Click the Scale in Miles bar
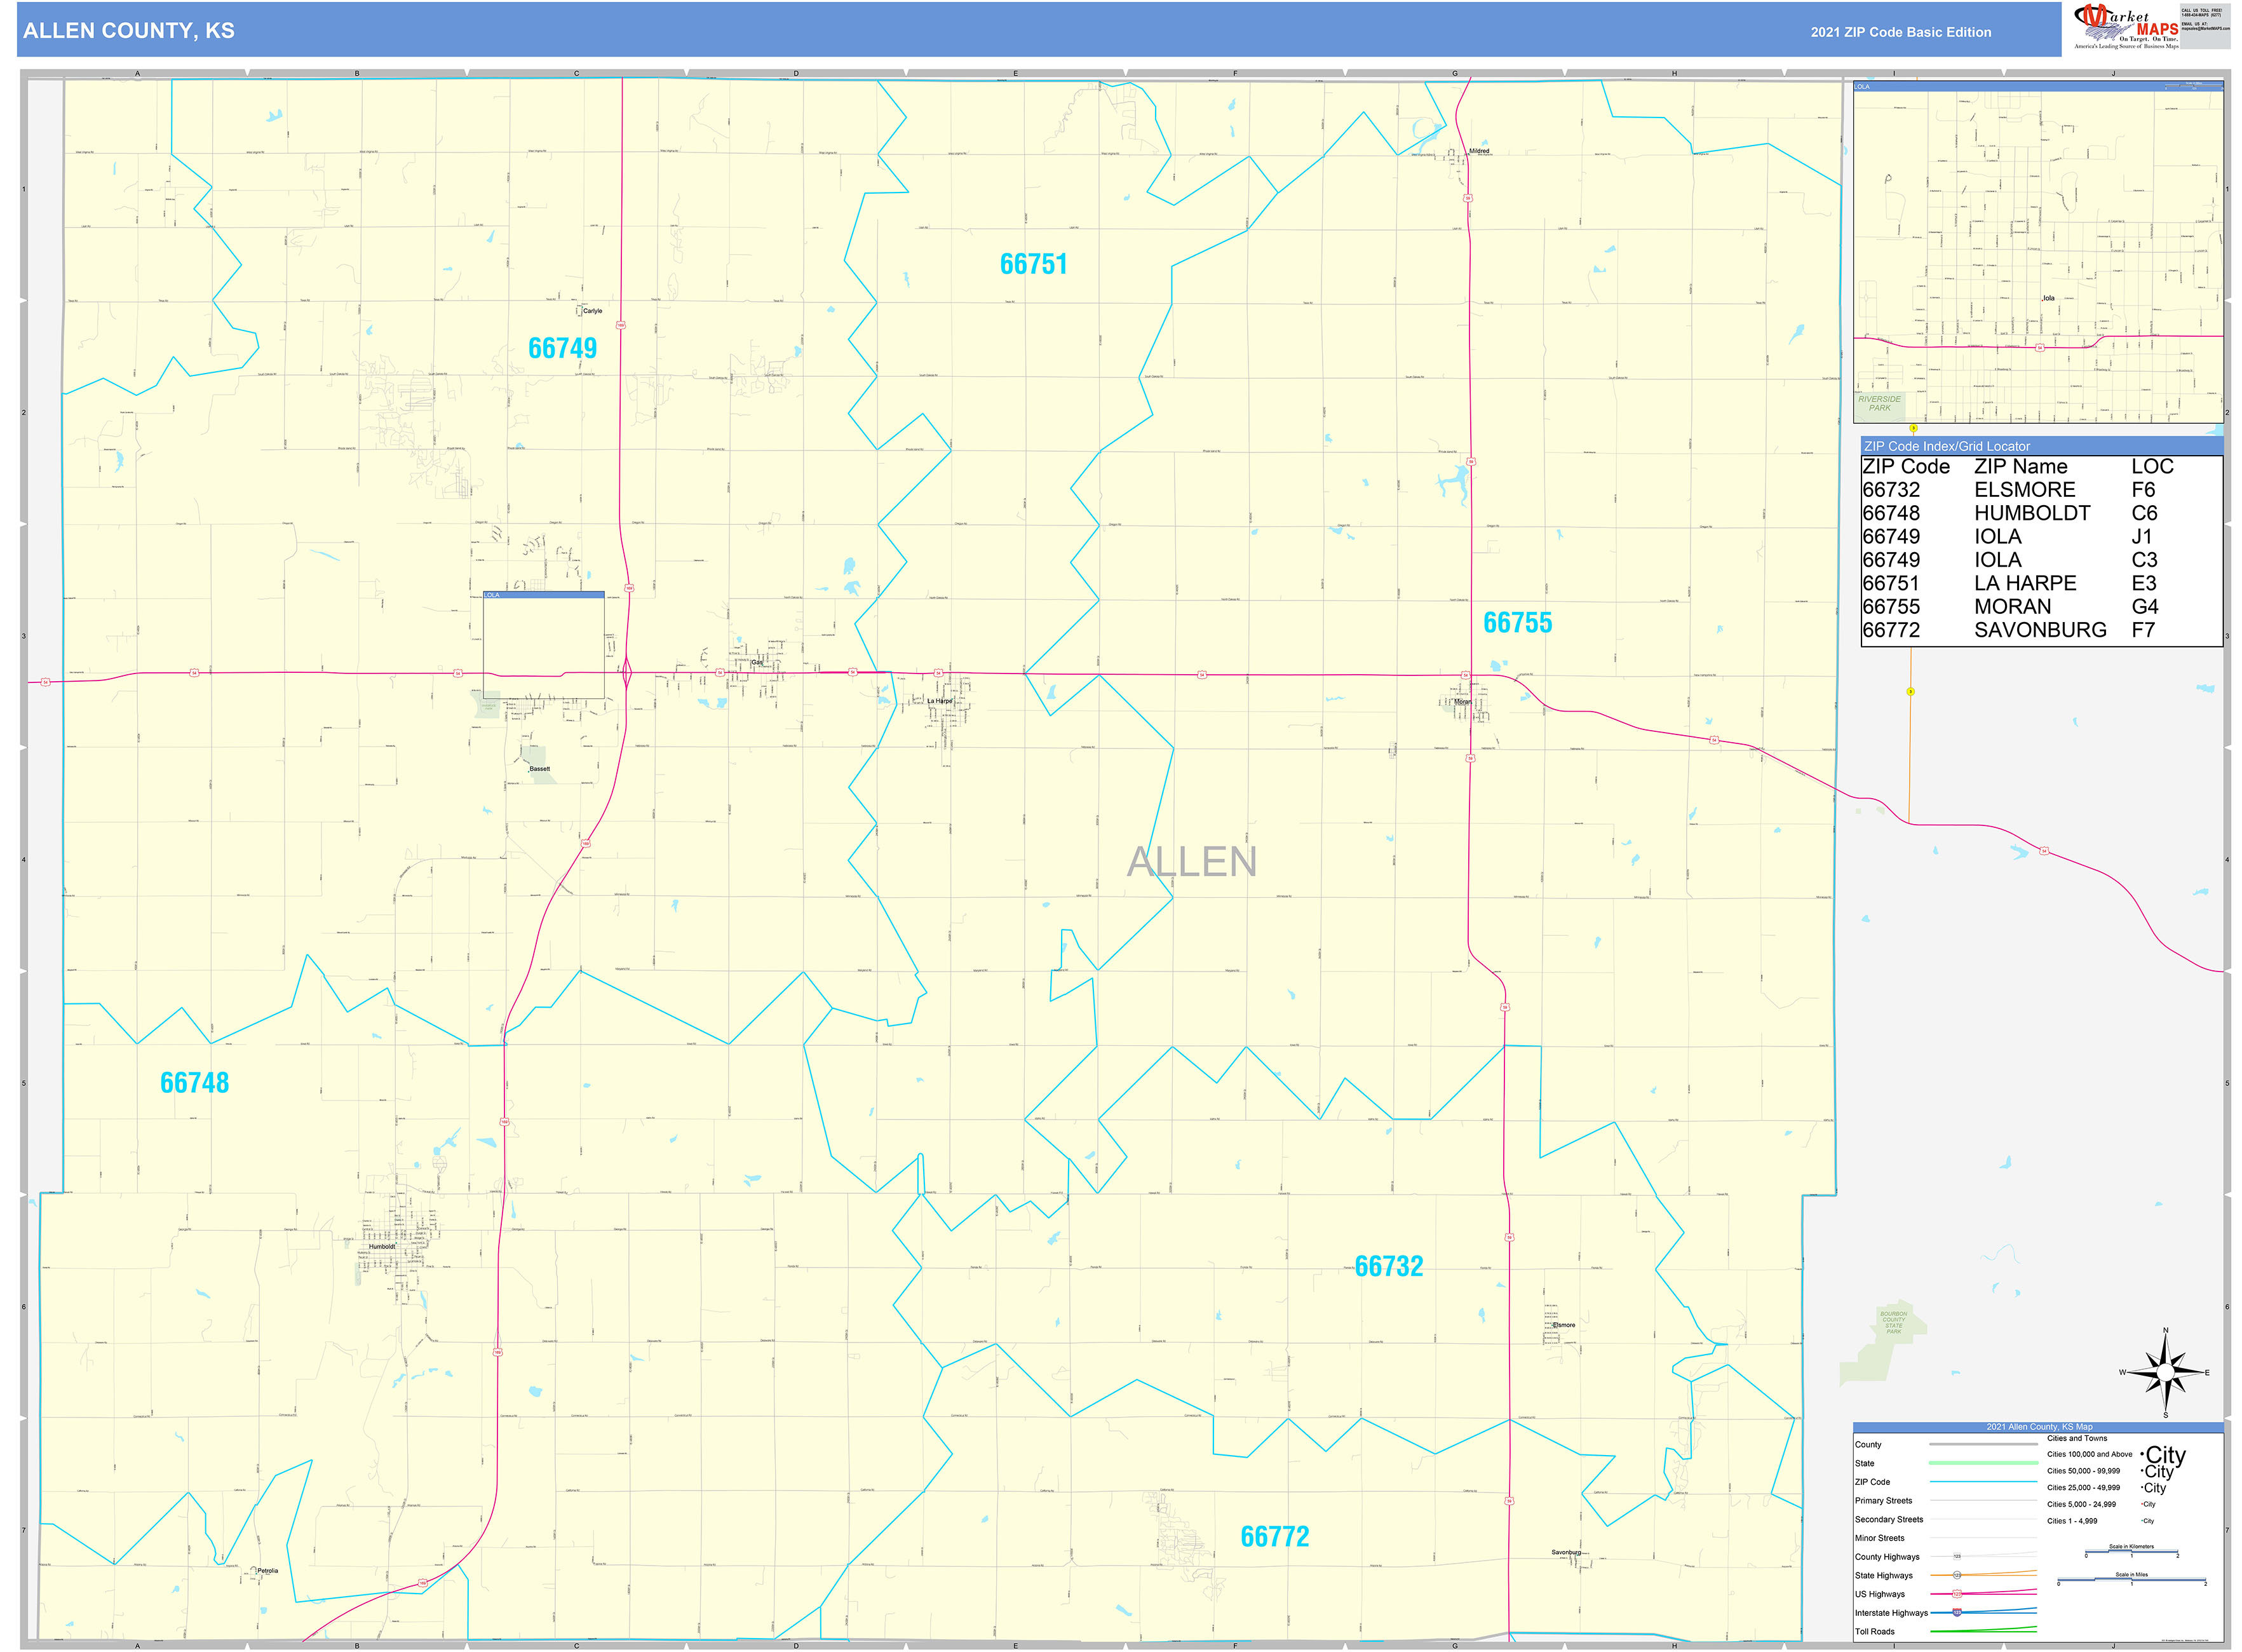Viewport: 2242px width, 1652px height. [x=2132, y=1580]
